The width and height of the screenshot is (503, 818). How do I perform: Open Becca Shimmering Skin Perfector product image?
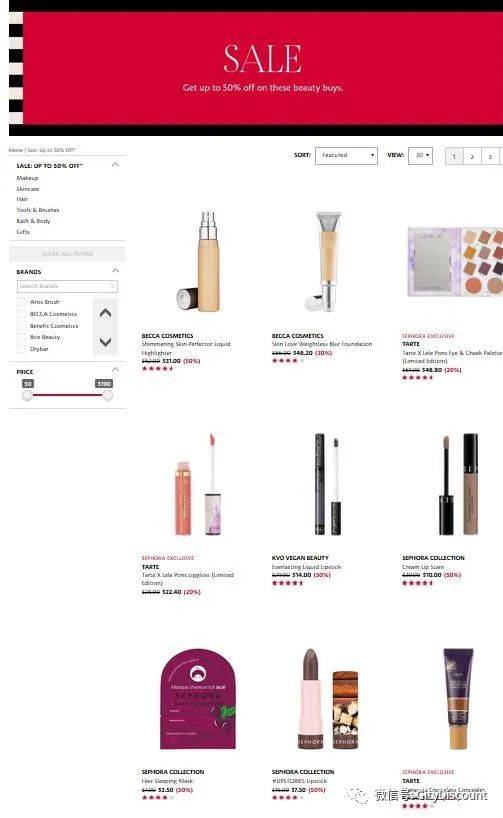200,261
